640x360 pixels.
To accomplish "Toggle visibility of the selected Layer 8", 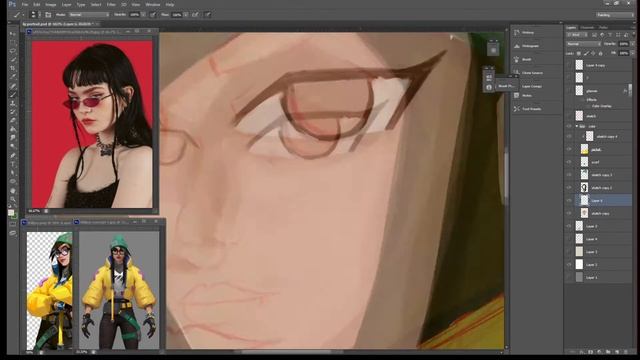I will (569, 200).
